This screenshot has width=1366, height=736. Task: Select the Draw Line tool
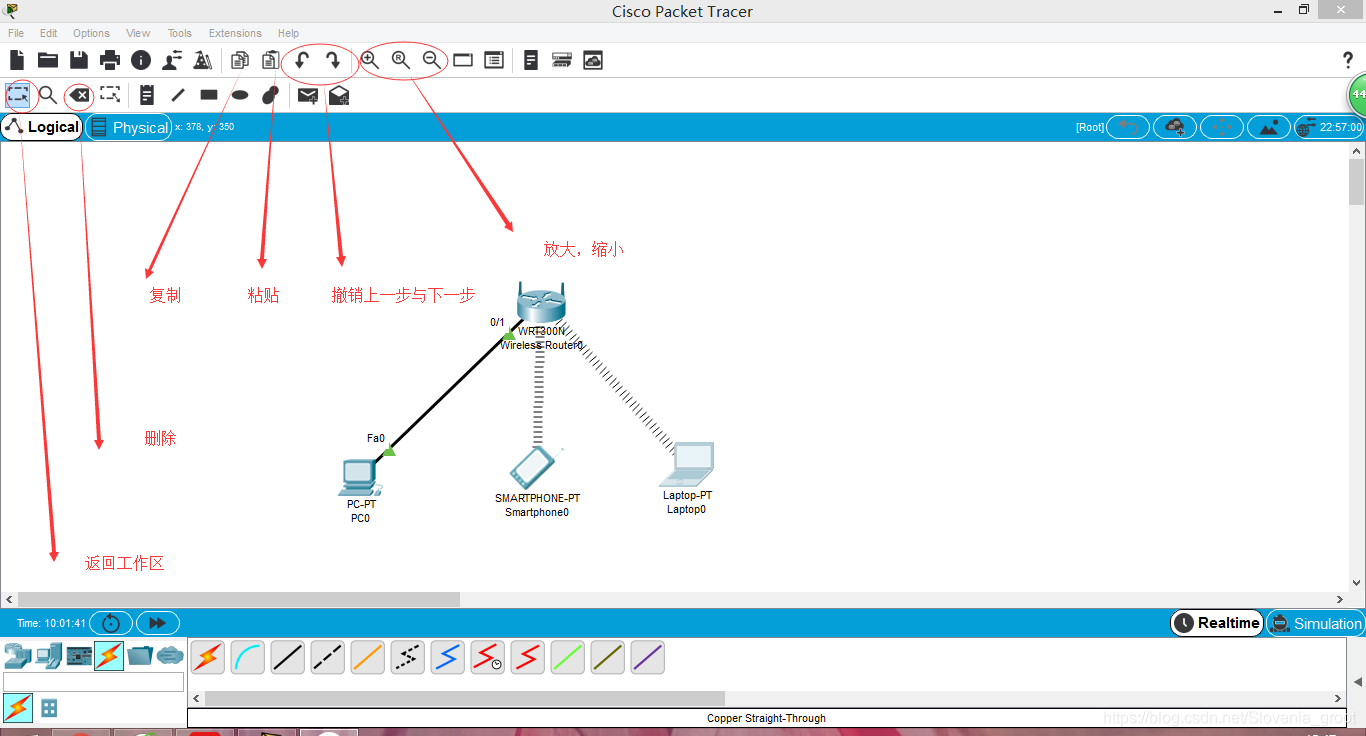[x=178, y=95]
